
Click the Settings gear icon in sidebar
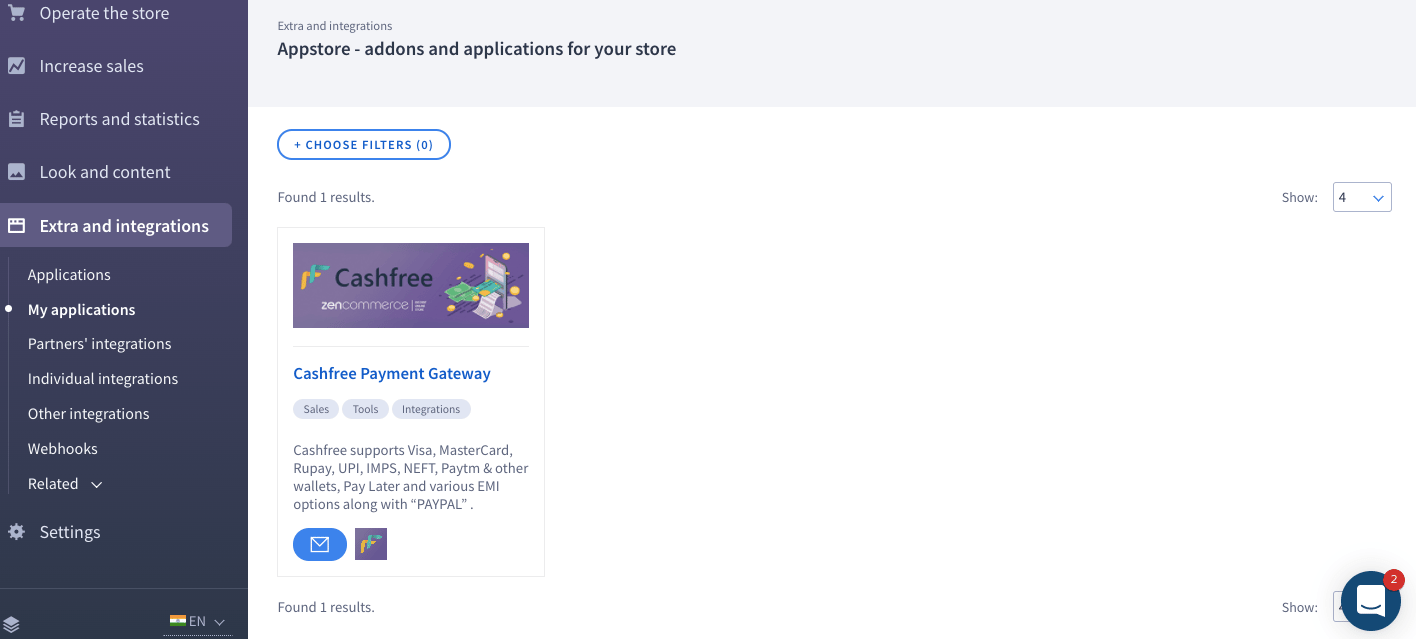tap(16, 532)
